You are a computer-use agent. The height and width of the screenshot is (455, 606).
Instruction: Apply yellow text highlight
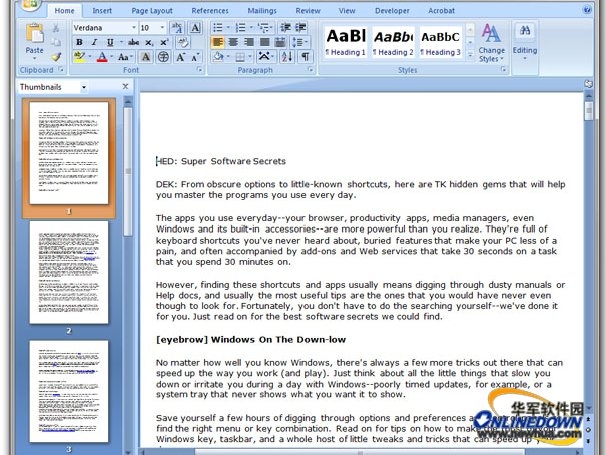pos(80,57)
